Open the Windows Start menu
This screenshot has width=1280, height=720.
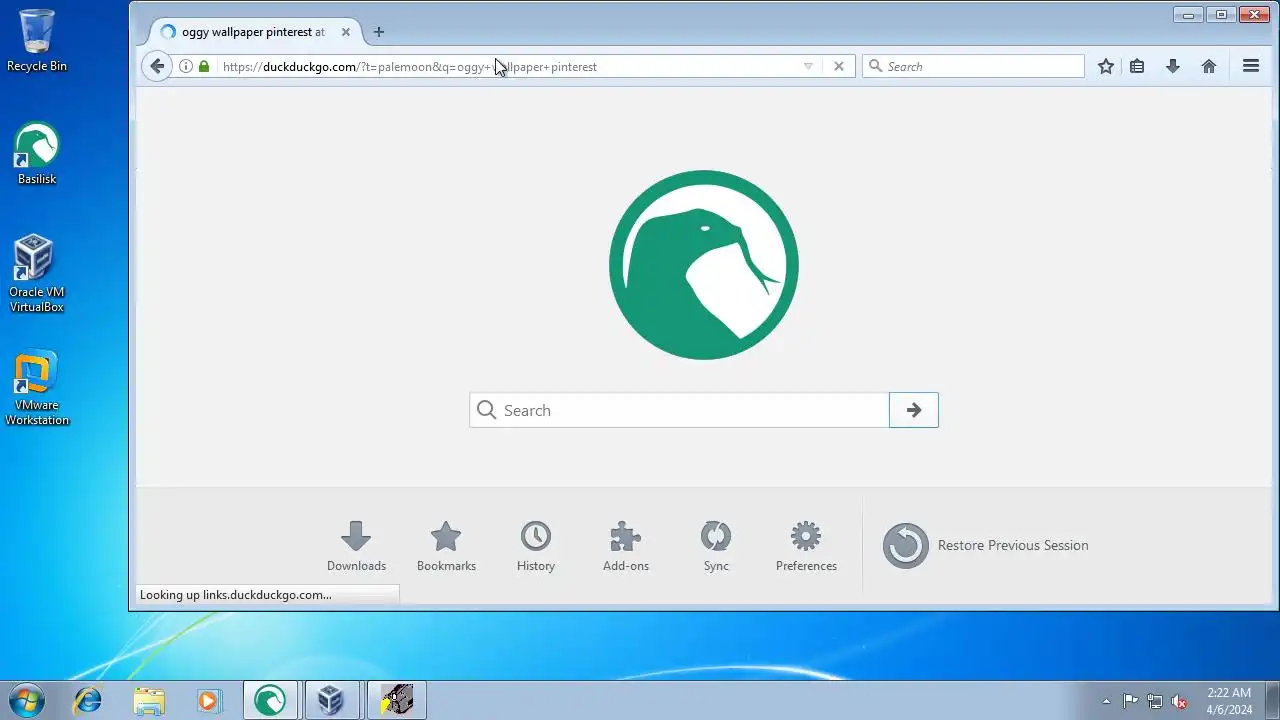pyautogui.click(x=27, y=700)
